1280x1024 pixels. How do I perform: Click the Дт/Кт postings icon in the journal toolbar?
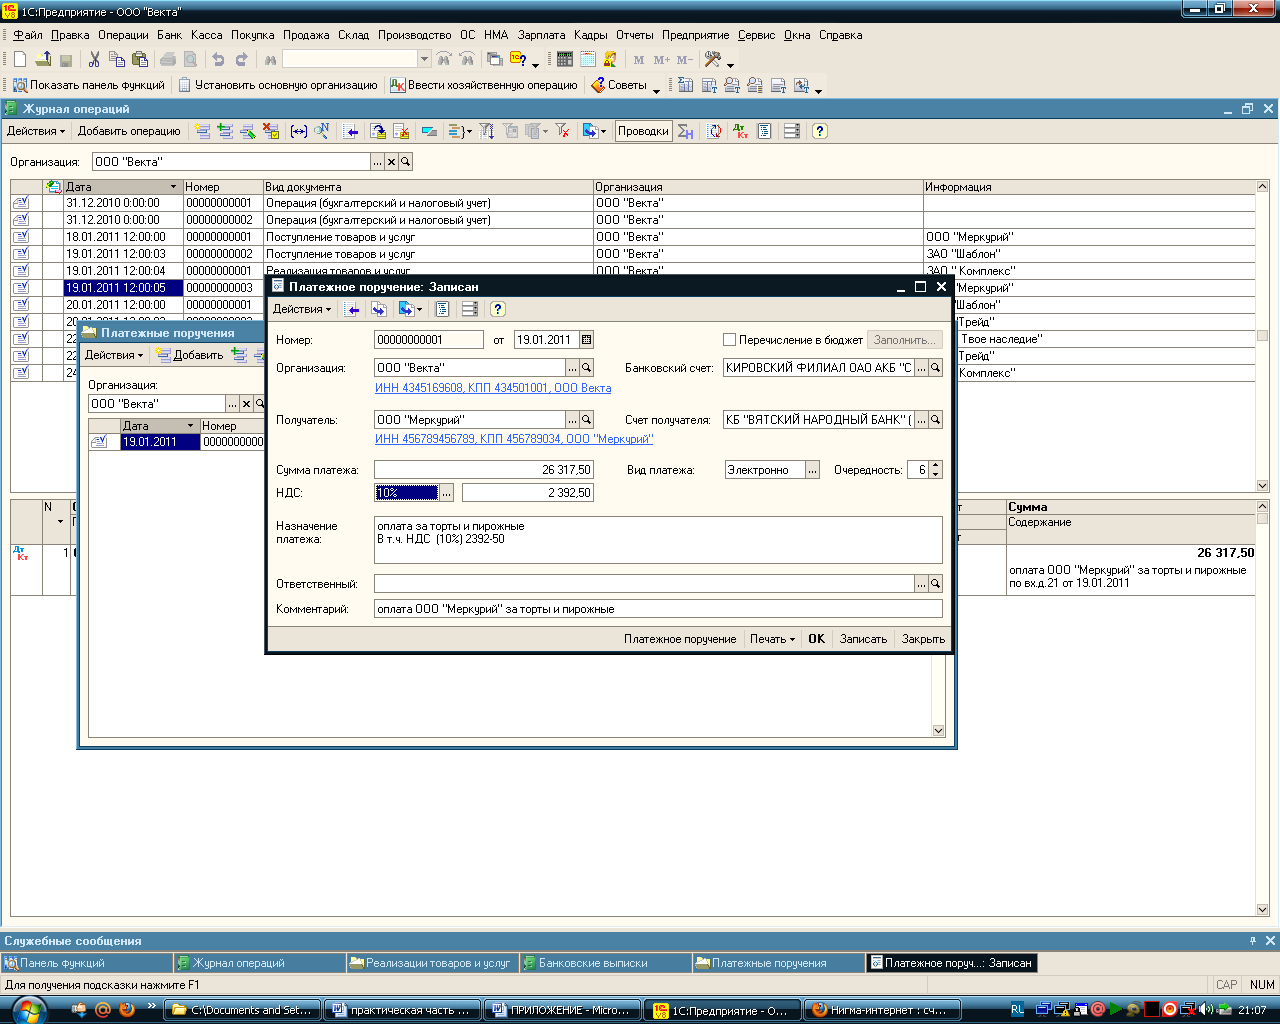pyautogui.click(x=741, y=131)
